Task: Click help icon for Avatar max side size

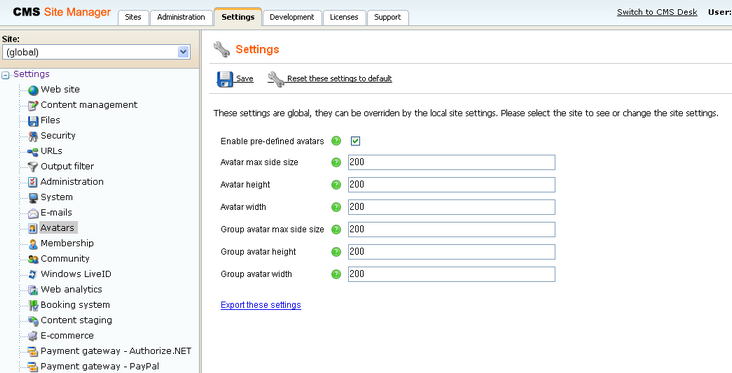Action: point(336,162)
